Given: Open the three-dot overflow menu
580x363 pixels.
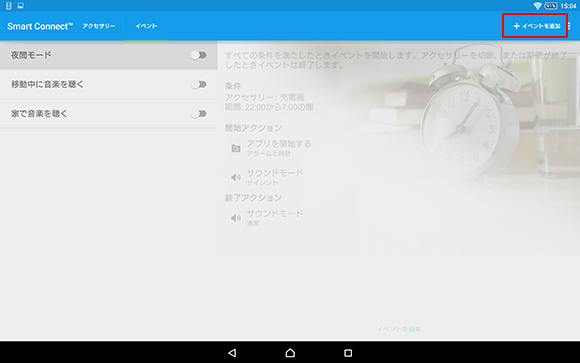Looking at the screenshot, I should 570,26.
